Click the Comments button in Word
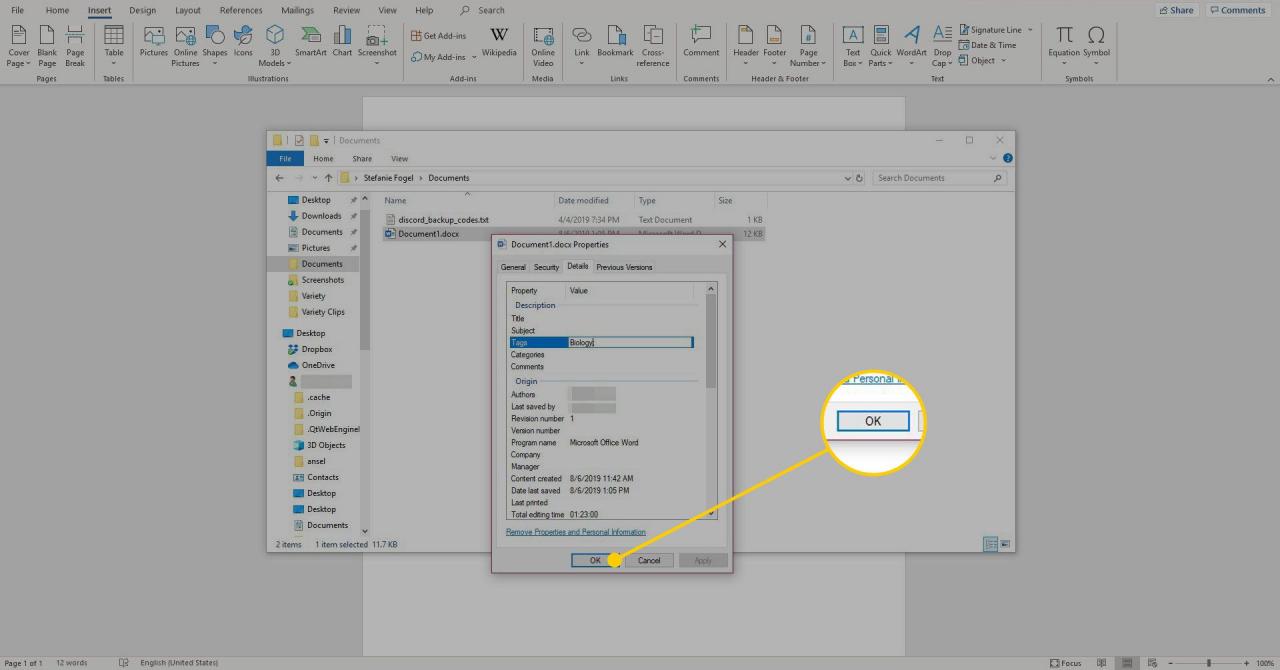 1237,10
